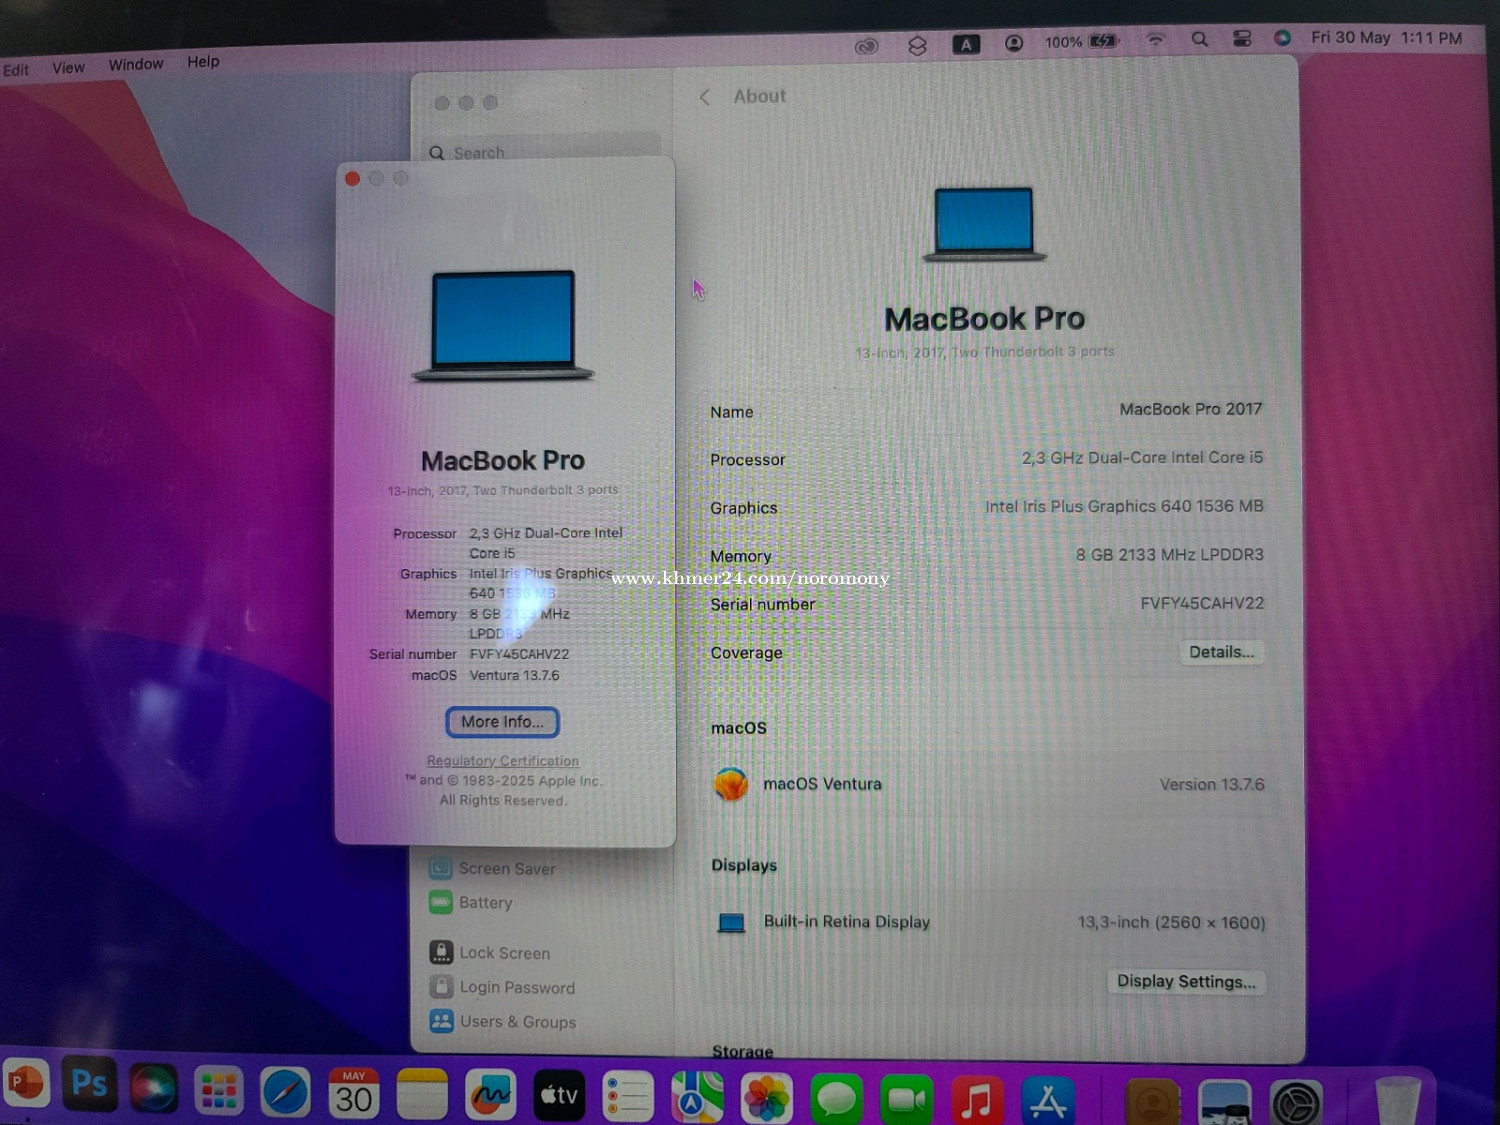The height and width of the screenshot is (1125, 1500).
Task: Click the MacBook Pro 2017 name field
Action: 1190,409
